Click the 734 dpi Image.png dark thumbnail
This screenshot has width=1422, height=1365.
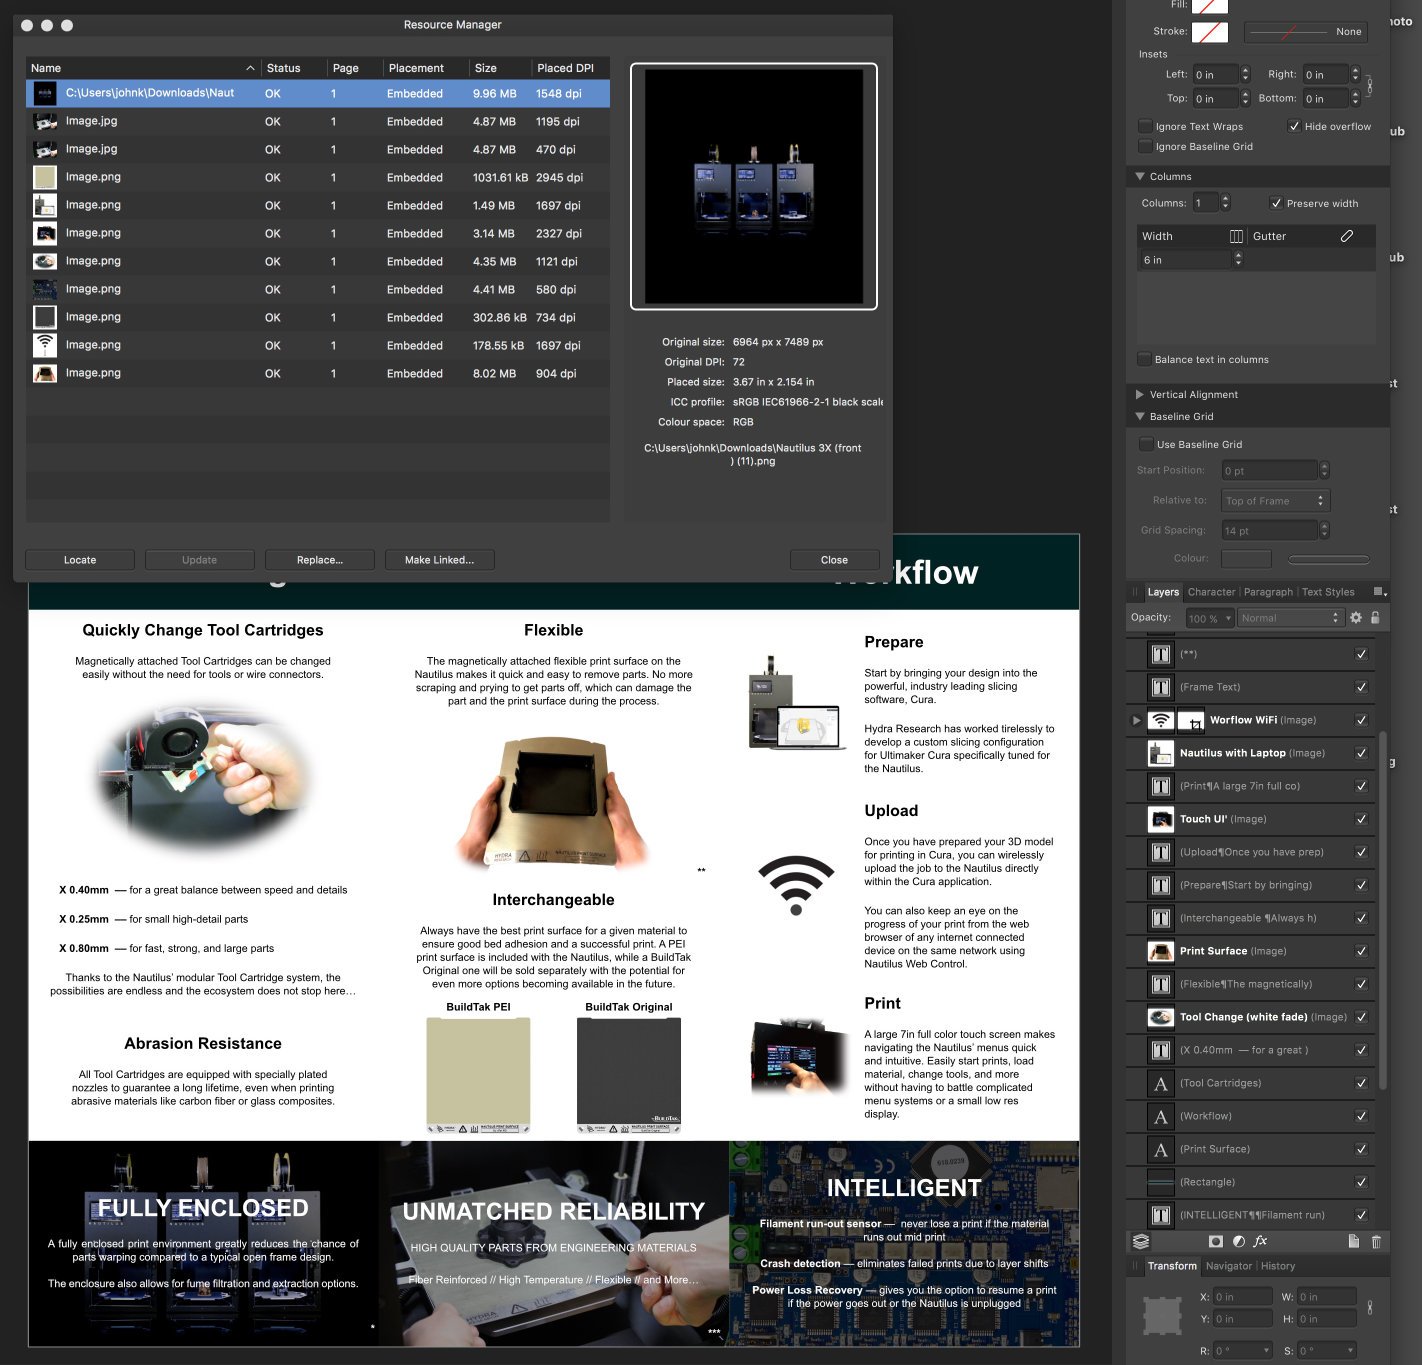pos(45,317)
